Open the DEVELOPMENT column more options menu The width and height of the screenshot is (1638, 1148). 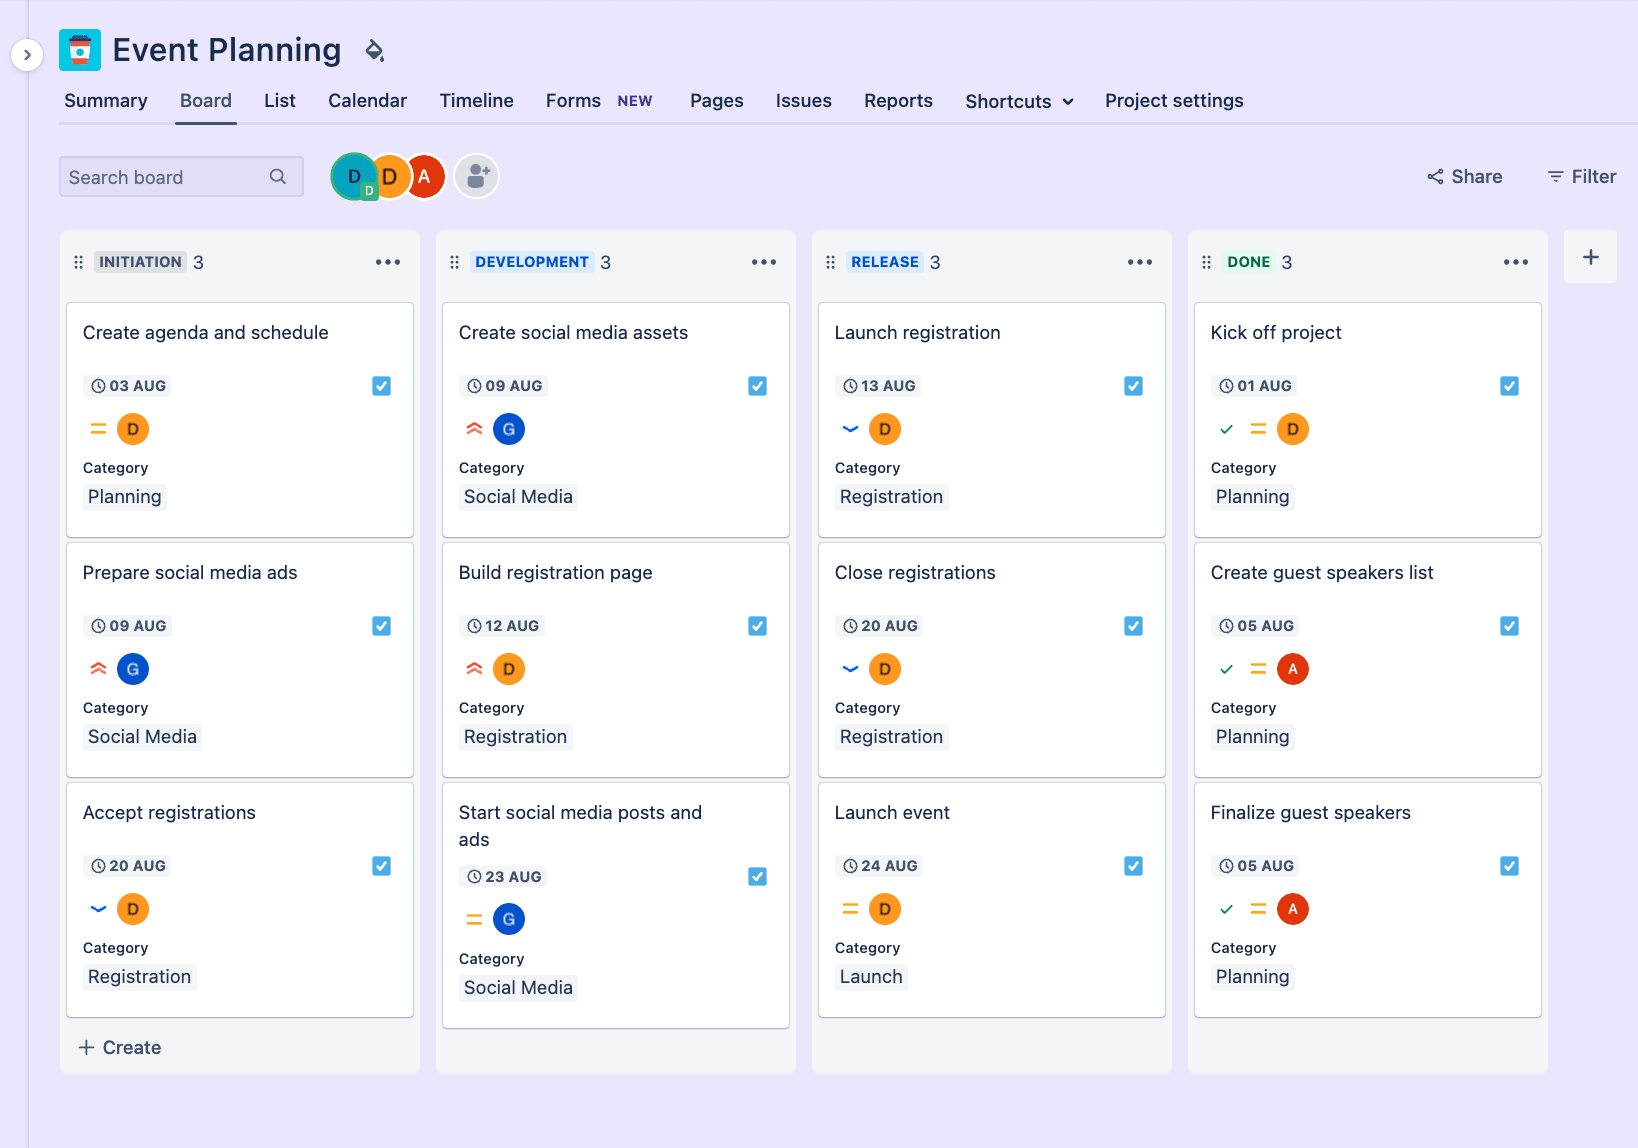point(763,261)
